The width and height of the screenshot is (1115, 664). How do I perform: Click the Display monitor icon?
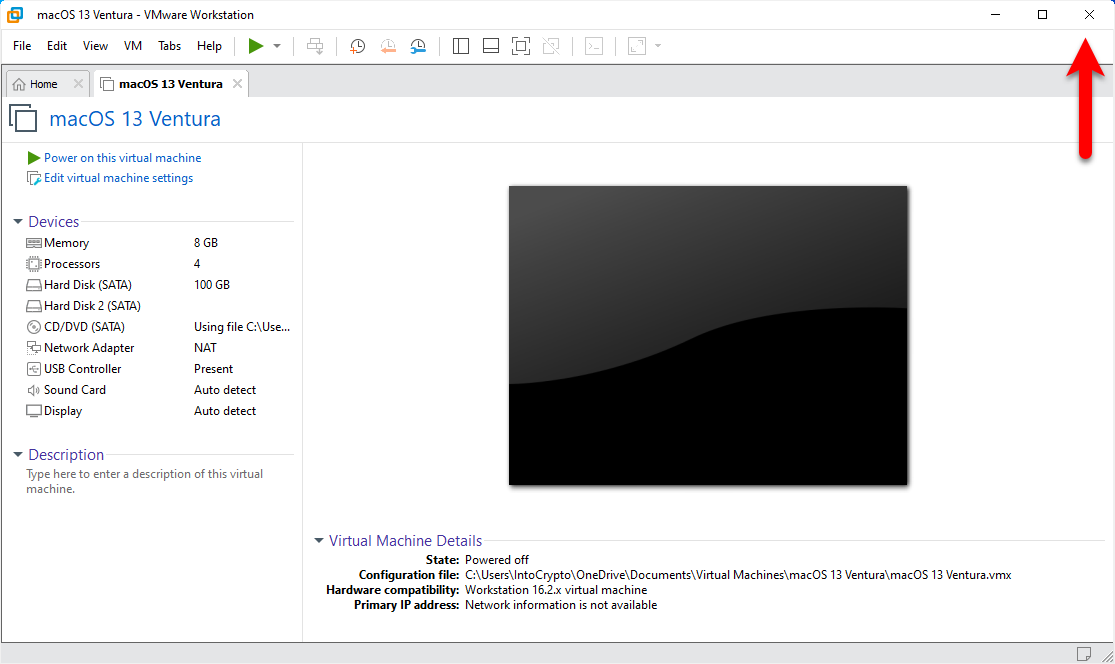coord(33,411)
